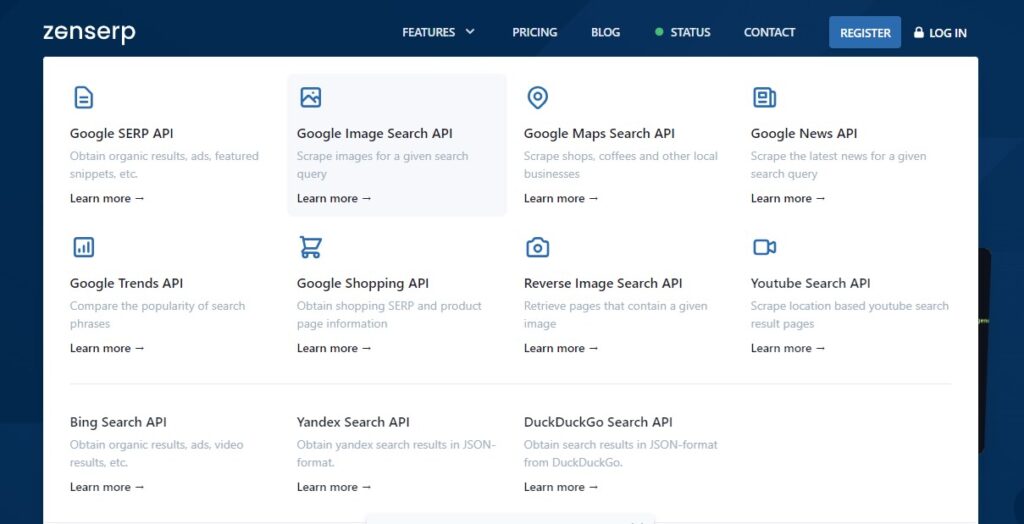Open the Features menu item
Viewport: 1024px width, 524px height.
tap(428, 32)
